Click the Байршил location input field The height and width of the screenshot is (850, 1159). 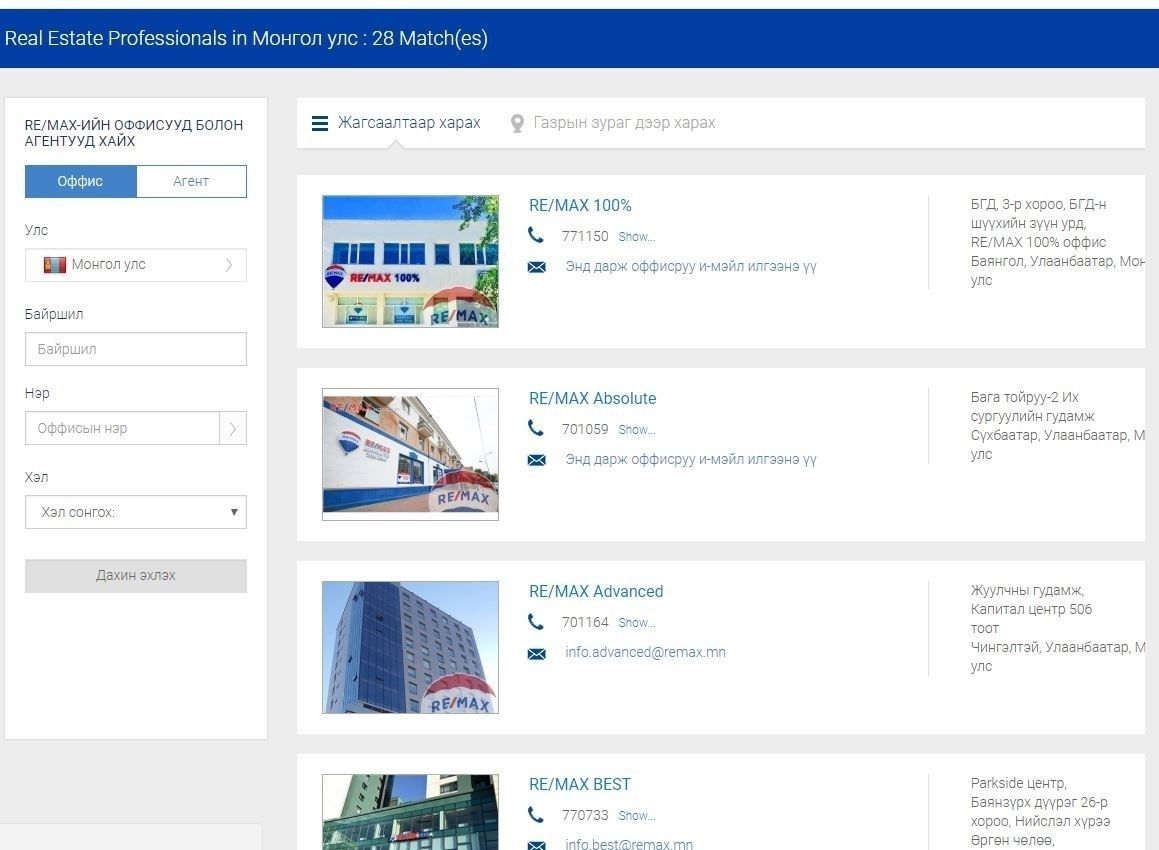136,349
